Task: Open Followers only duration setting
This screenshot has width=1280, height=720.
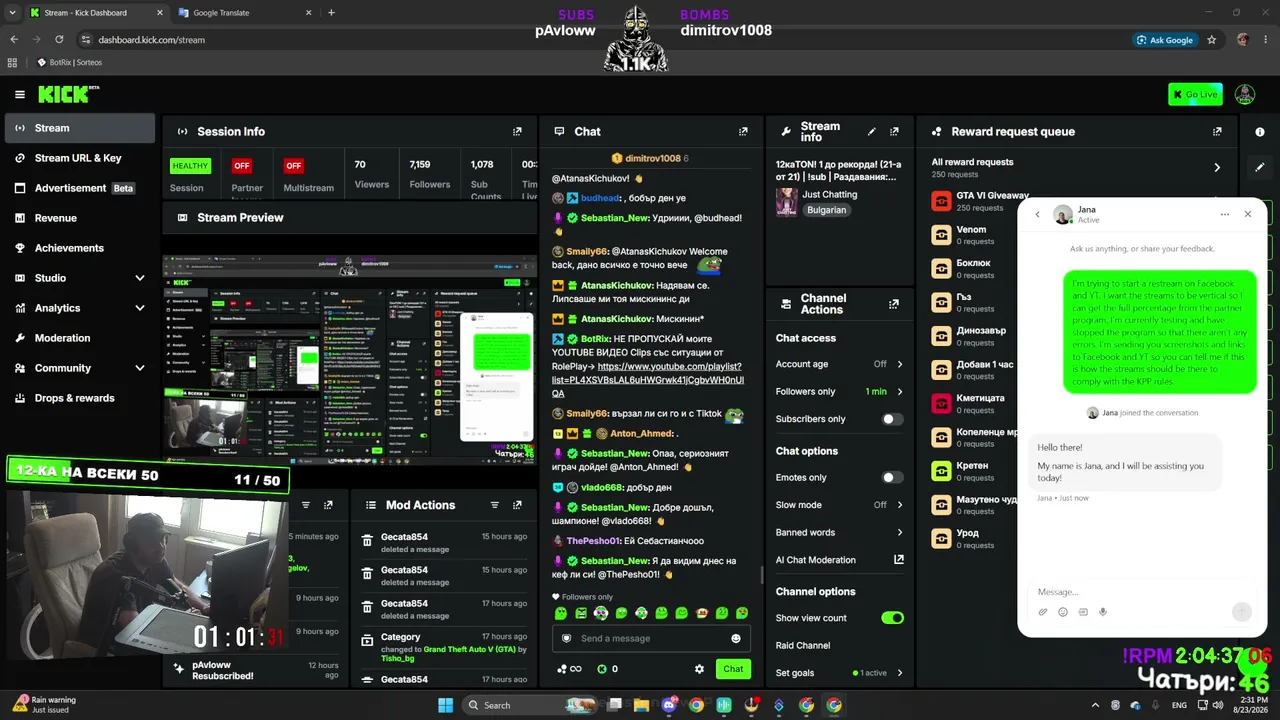Action: pyautogui.click(x=839, y=392)
